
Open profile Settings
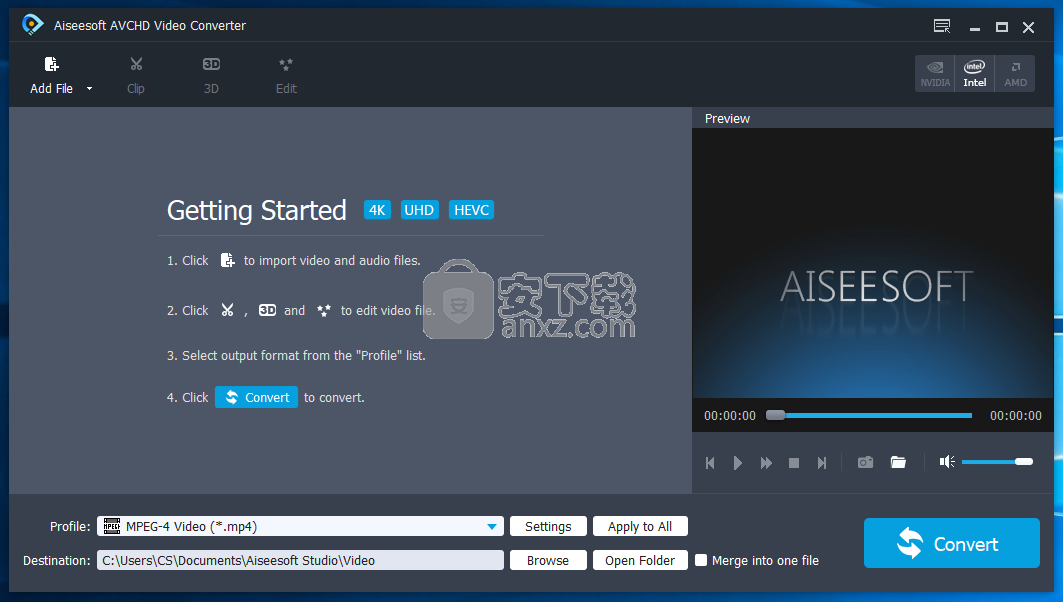point(548,526)
